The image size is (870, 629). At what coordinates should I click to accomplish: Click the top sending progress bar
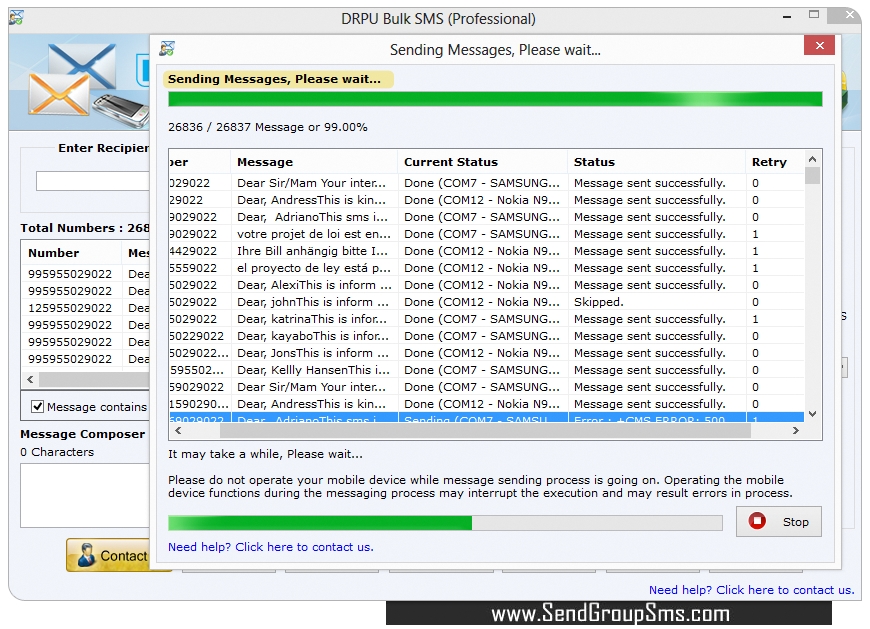(495, 99)
